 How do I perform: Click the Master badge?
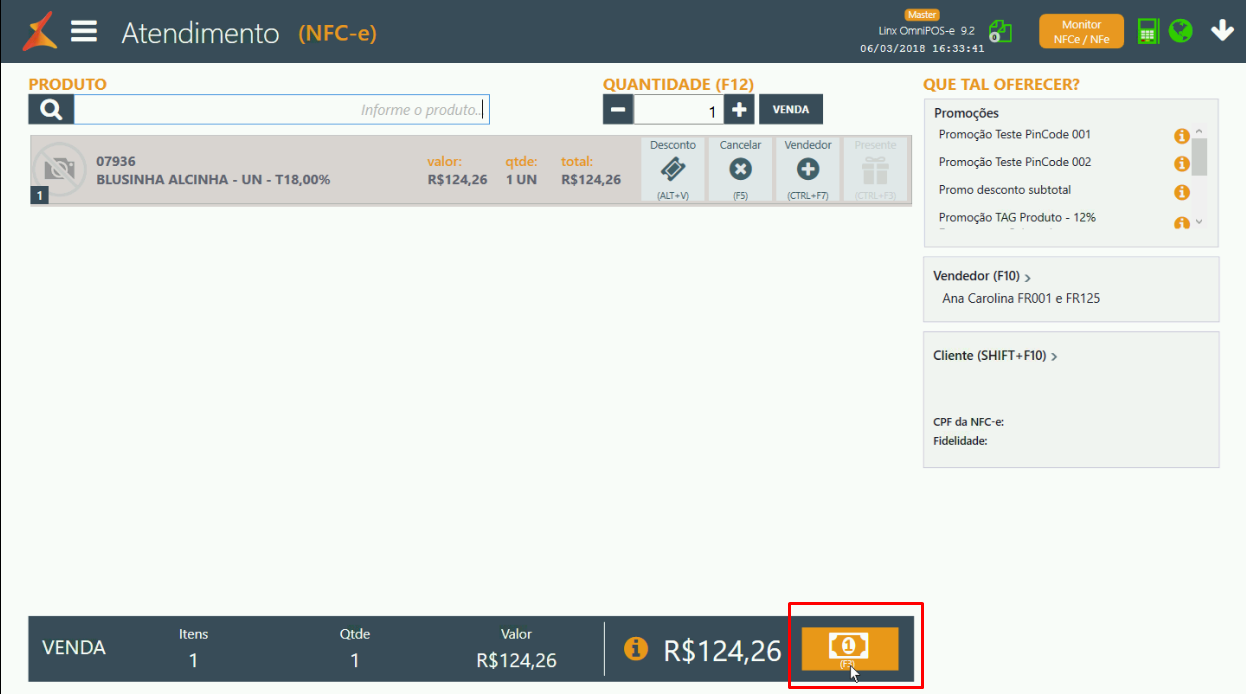click(x=921, y=15)
